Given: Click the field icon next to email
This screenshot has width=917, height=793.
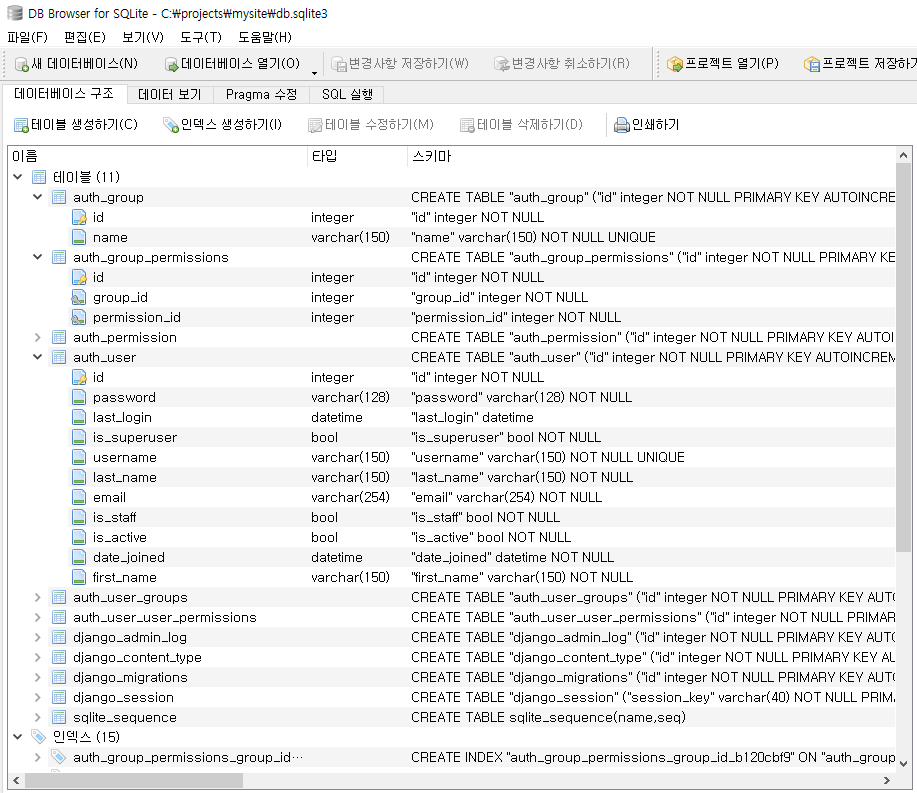Looking at the screenshot, I should click(79, 498).
